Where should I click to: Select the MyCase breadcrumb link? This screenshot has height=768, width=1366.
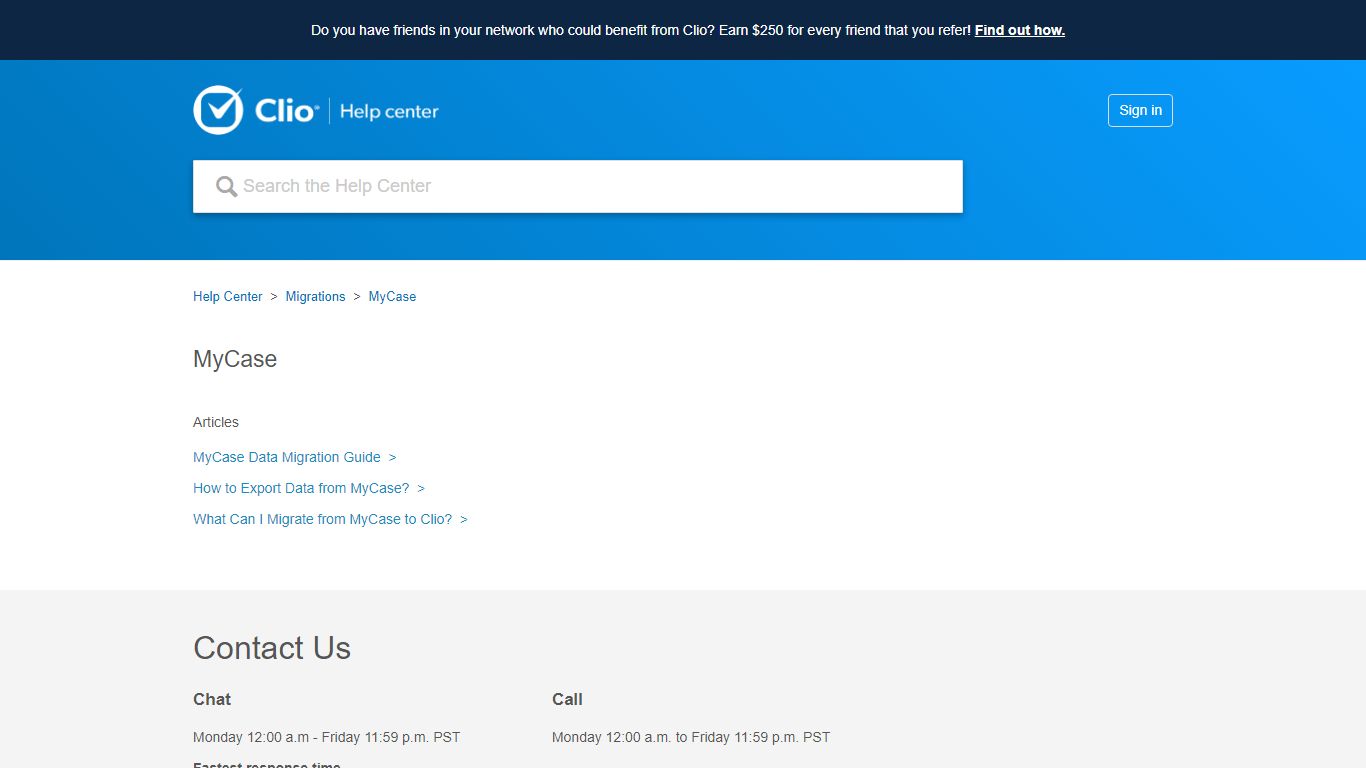coord(392,296)
